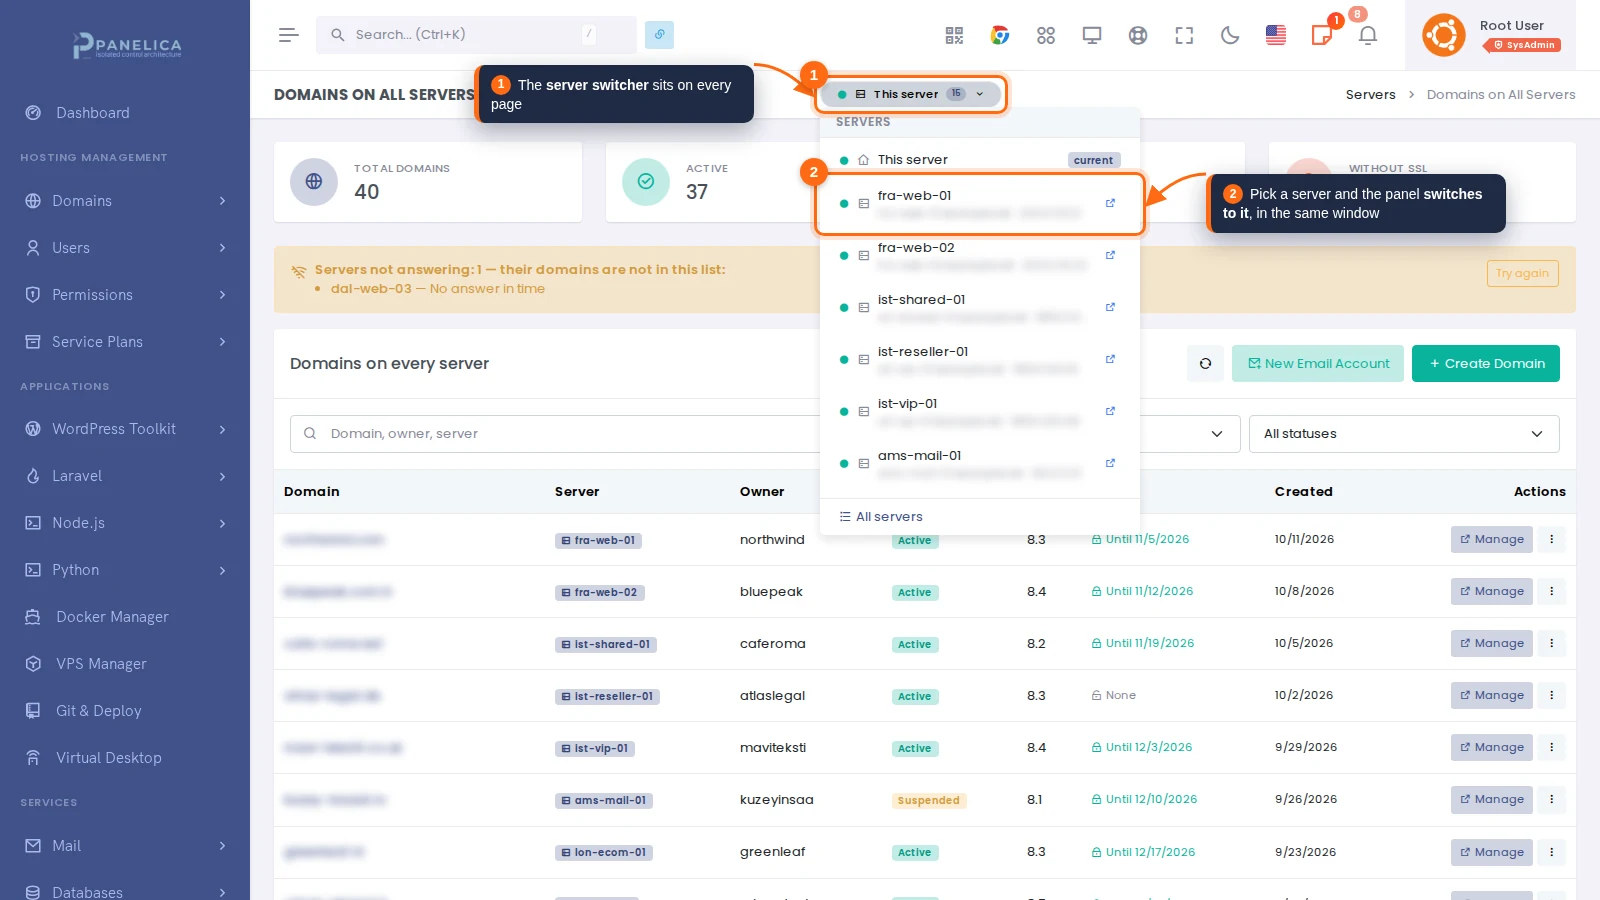This screenshot has width=1600, height=900.
Task: Open the US flag language selector
Action: 1276,35
